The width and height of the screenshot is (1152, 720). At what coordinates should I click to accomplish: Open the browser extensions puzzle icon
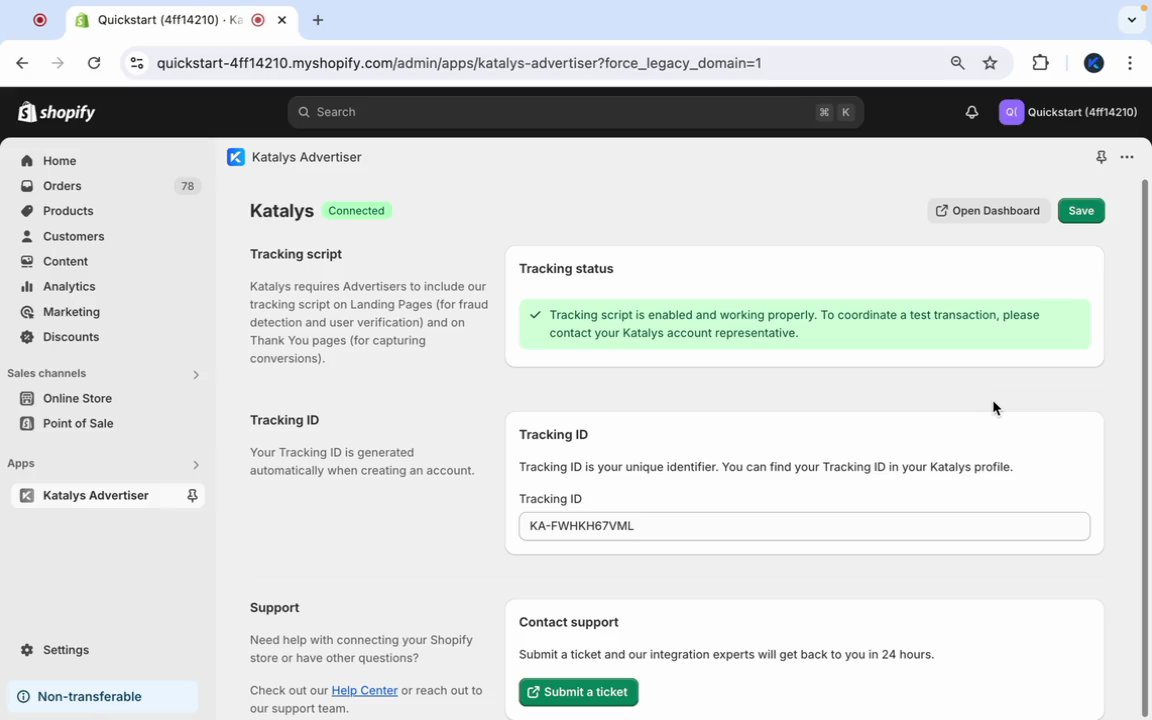coord(1040,63)
